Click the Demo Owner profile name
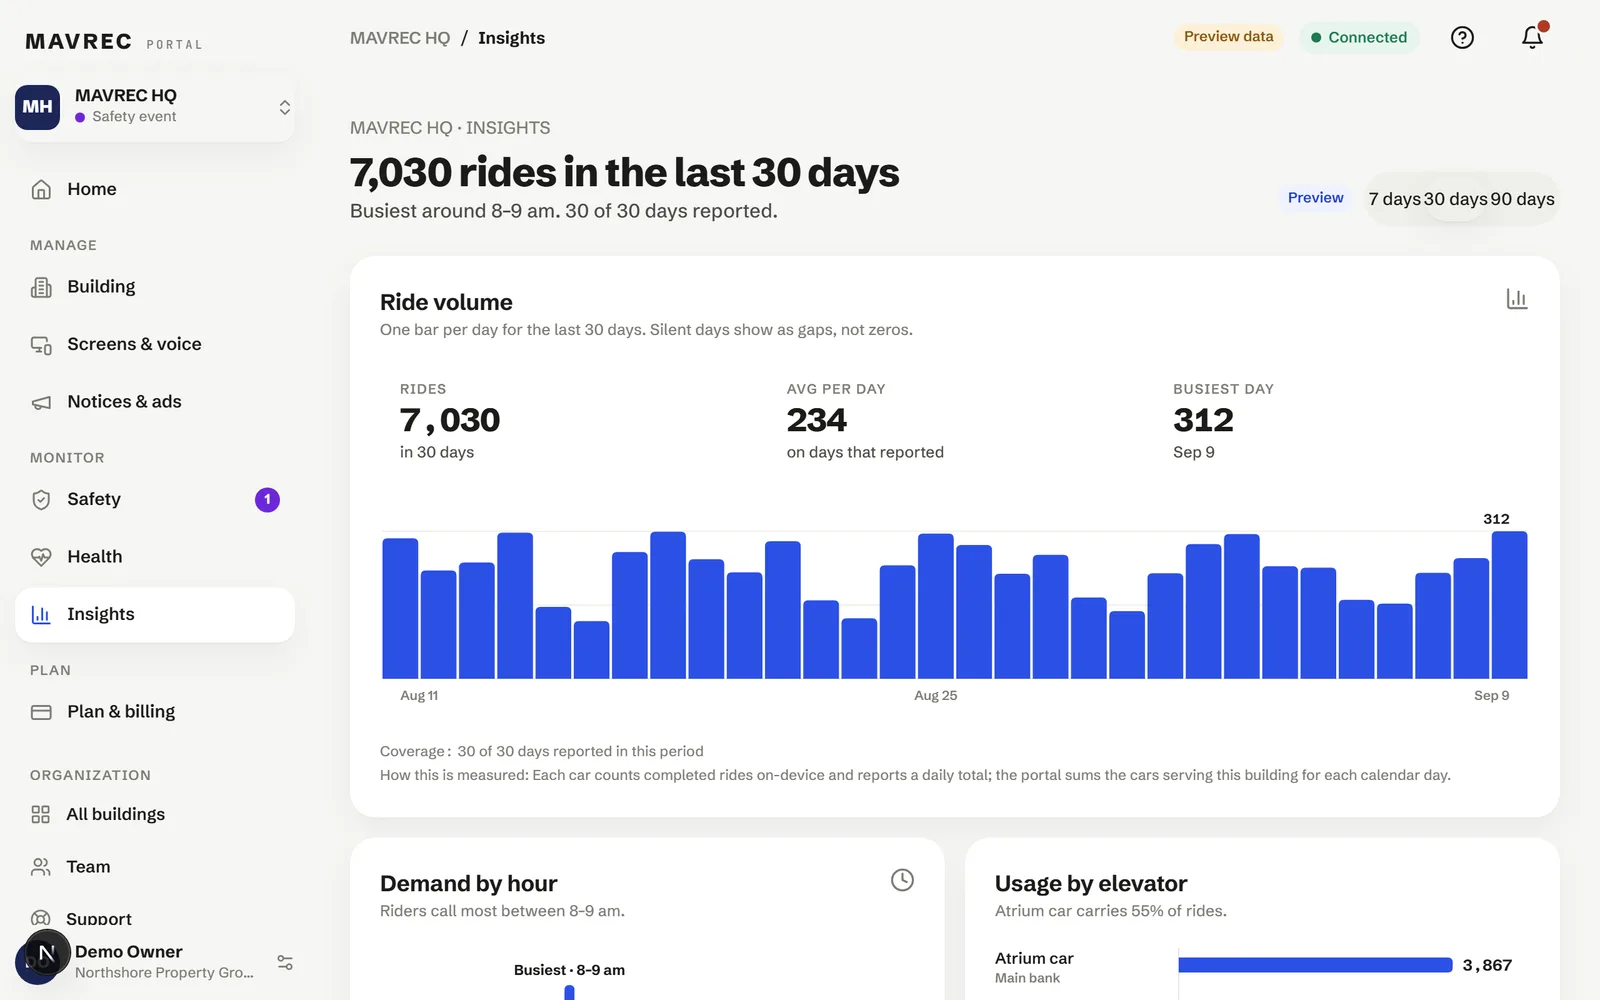The image size is (1600, 1000). coord(128,952)
